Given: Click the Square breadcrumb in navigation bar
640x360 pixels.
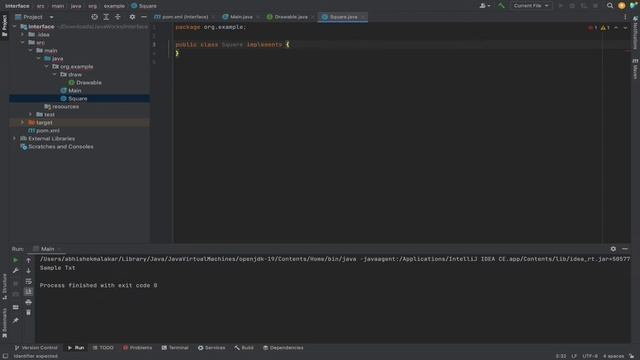Looking at the screenshot, I should tap(144, 6).
